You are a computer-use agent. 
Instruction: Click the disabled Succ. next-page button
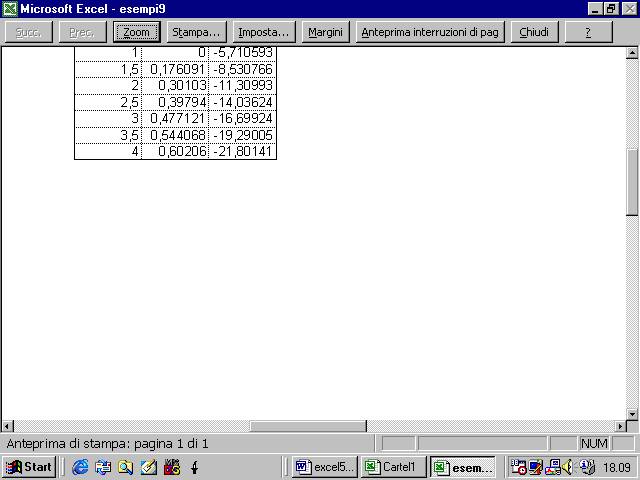(29, 32)
